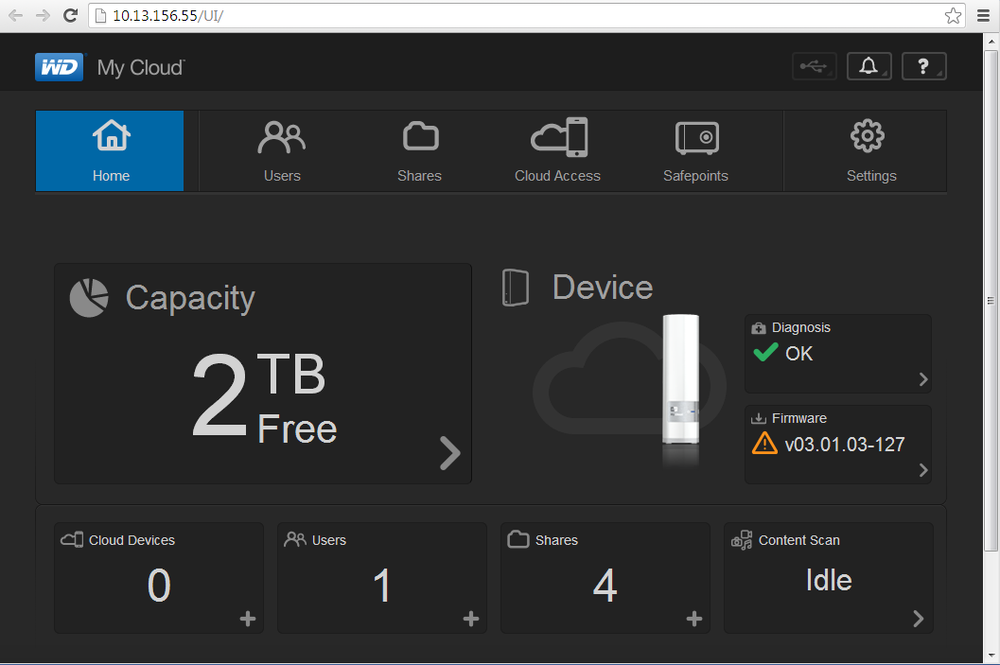This screenshot has height=665, width=1000.
Task: Click the Capacity heading
Action: click(190, 298)
